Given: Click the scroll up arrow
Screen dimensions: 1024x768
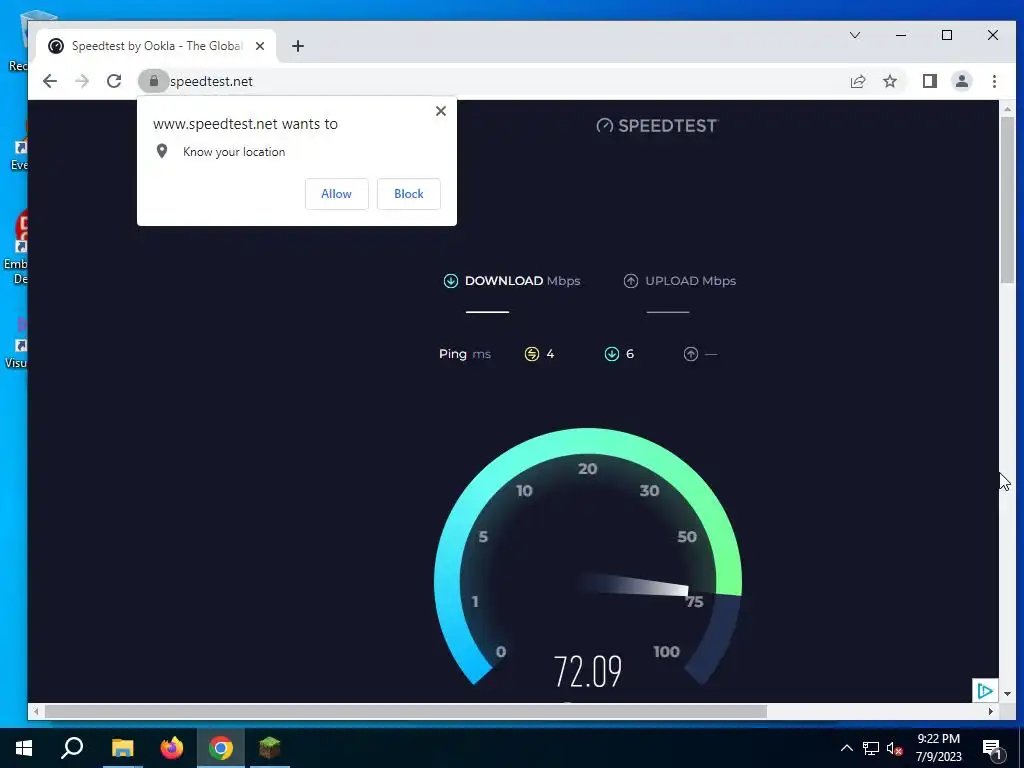Looking at the screenshot, I should coord(1008,109).
